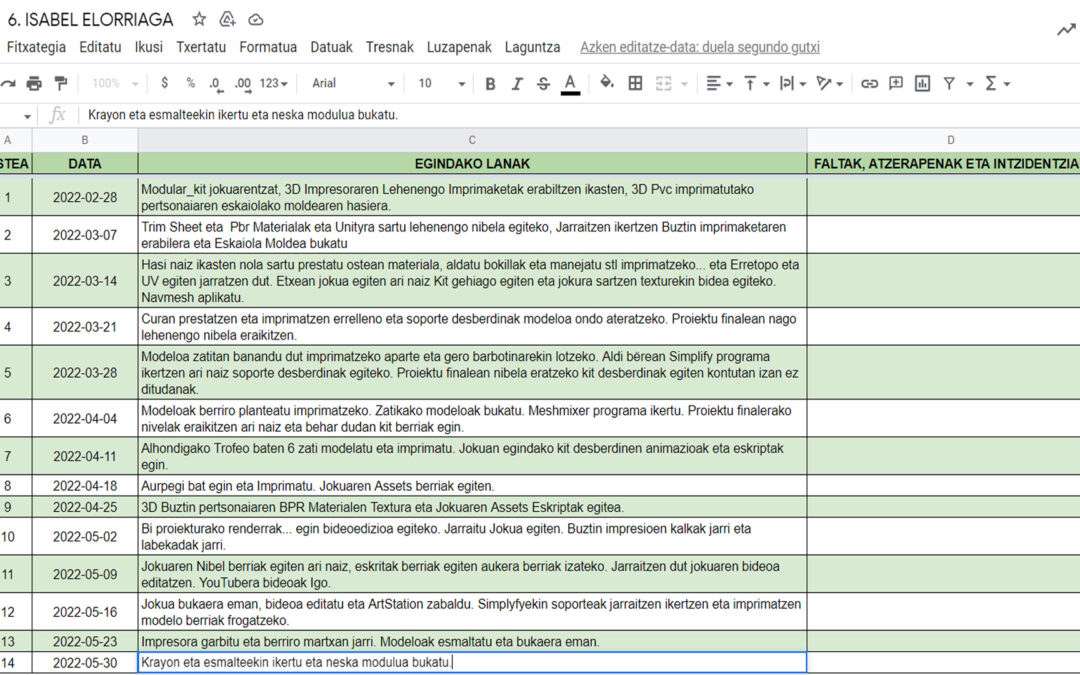Select the FALTAK, ATZERAPENAK header cell
This screenshot has width=1080, height=675.
point(944,164)
